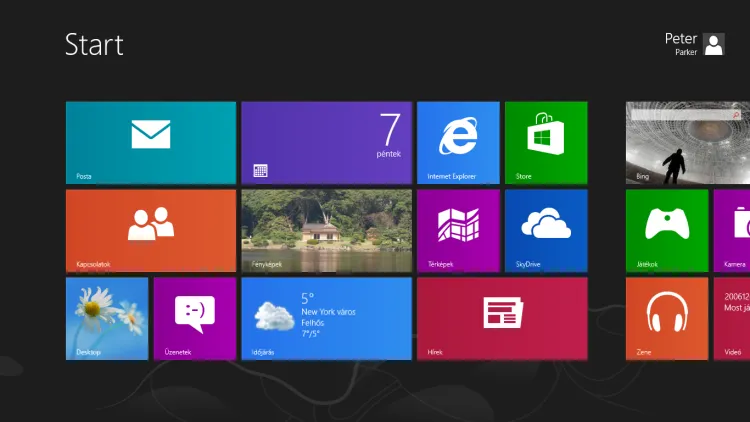Viewport: 750px width, 422px height.
Task: Open the Hírek news tile
Action: click(502, 318)
